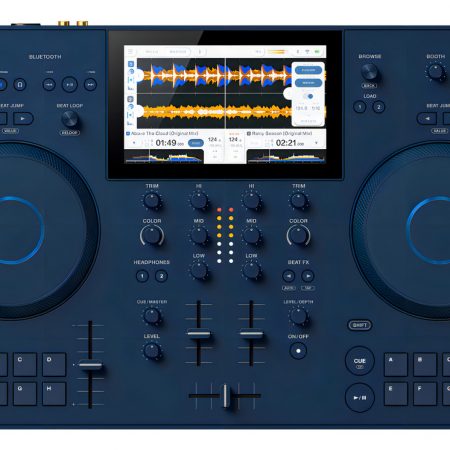Viewport: 450px width, 450px height.
Task: Tap left deck Beat Jump forward arrow
Action: (23, 118)
